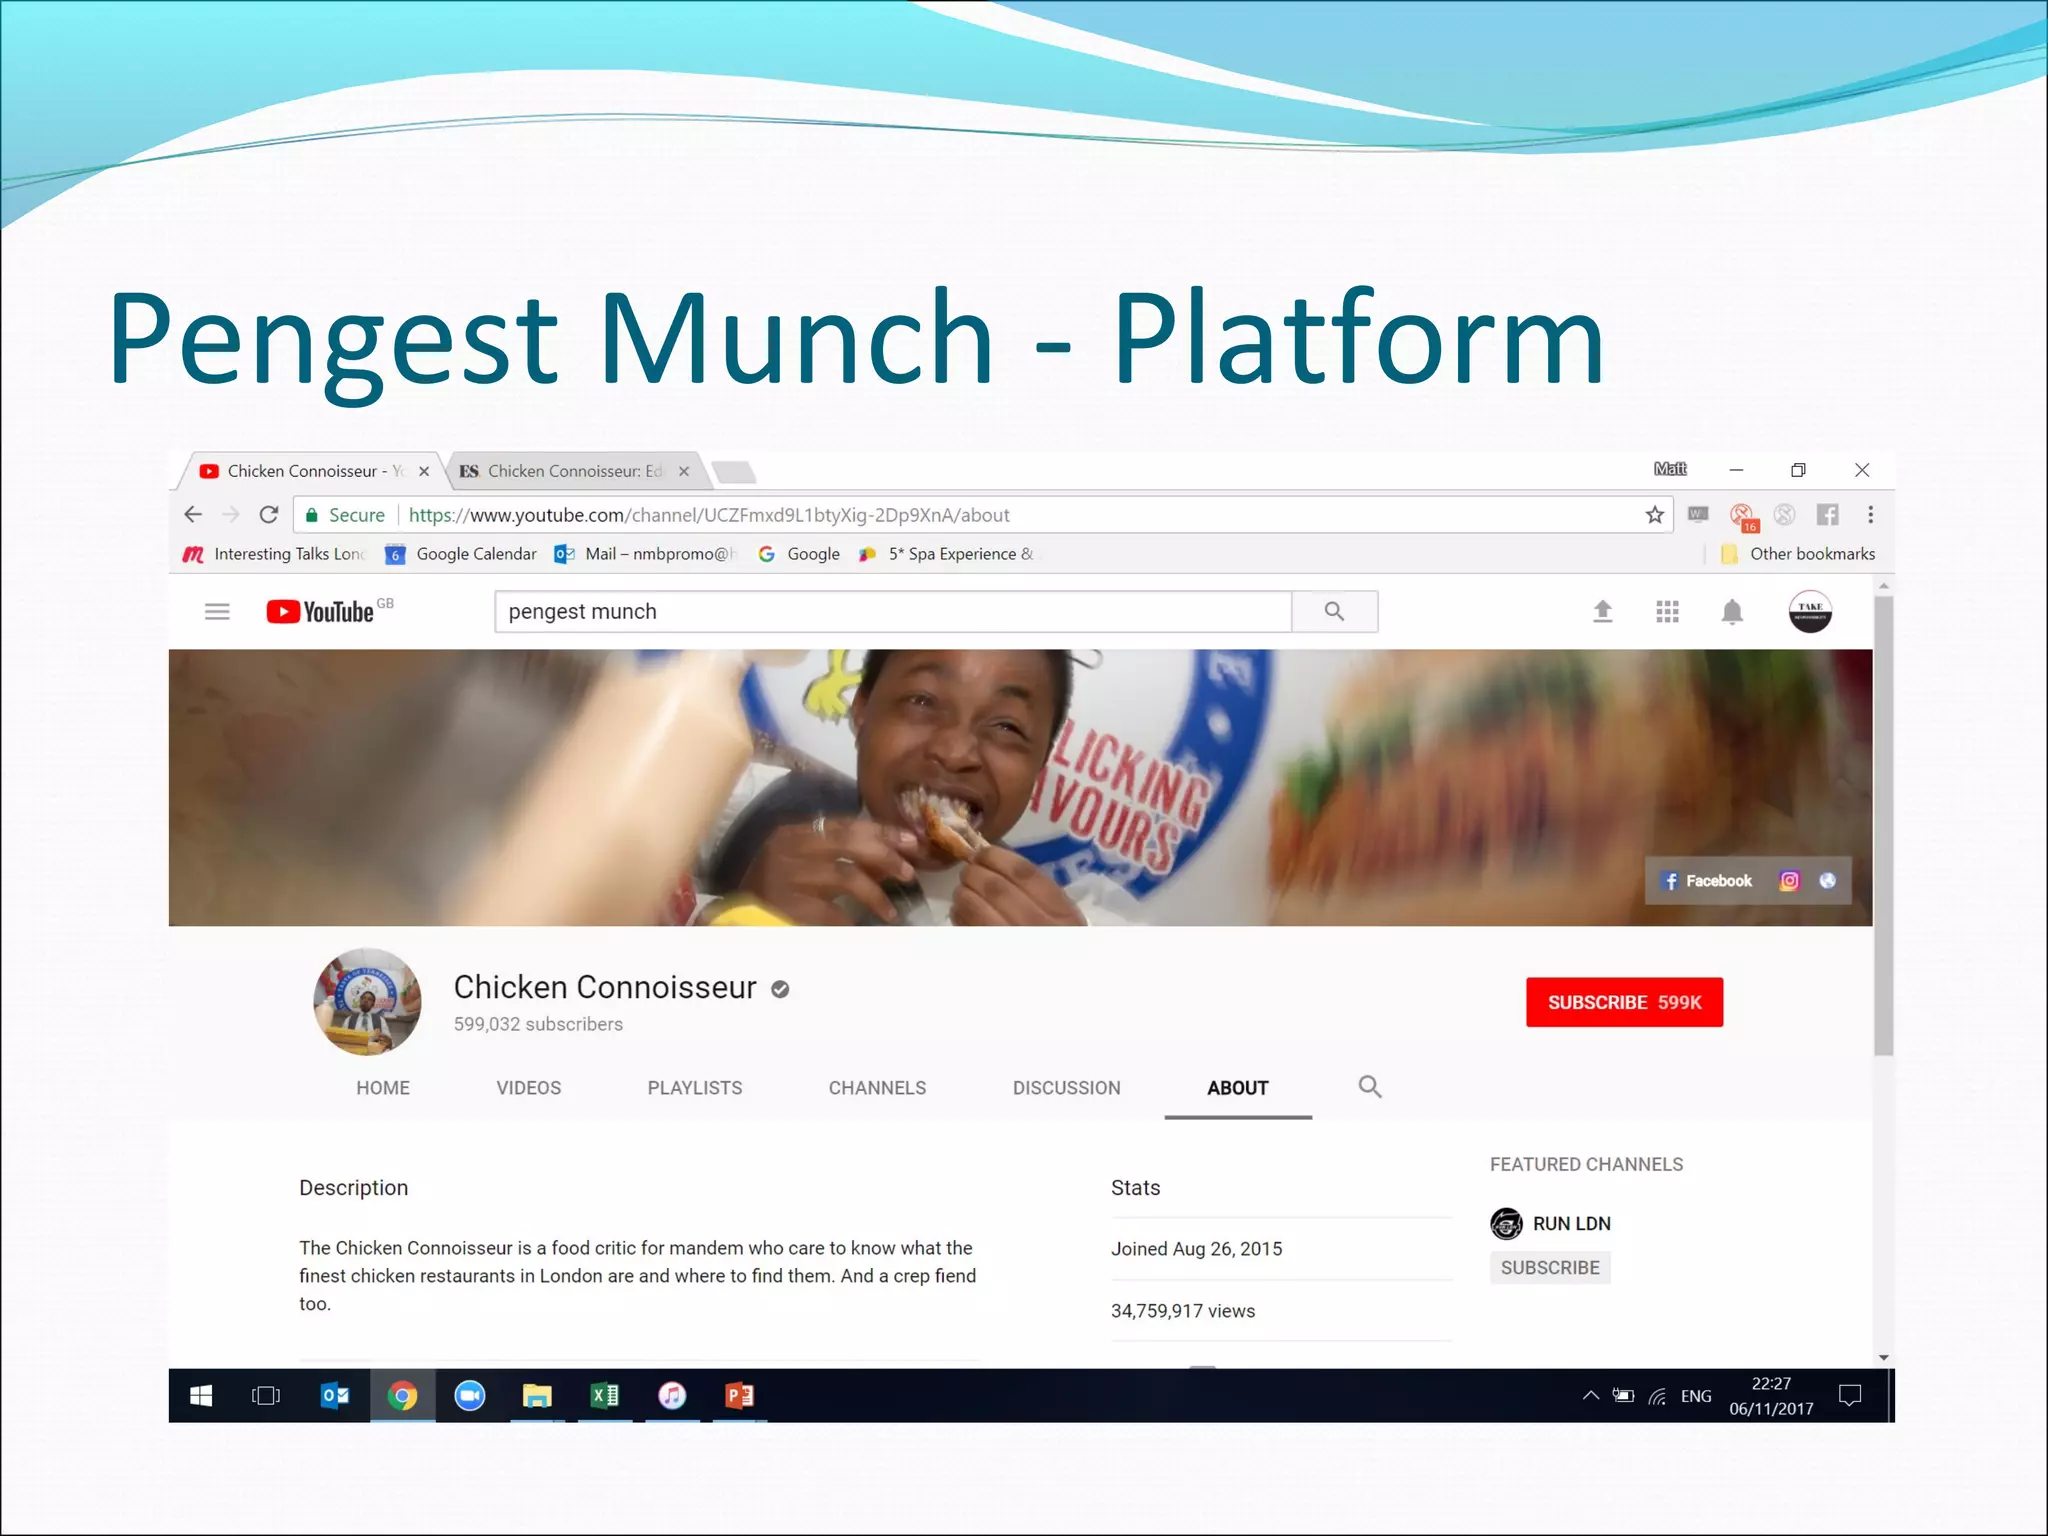The image size is (2048, 1536).
Task: Click the browser forward arrow
Action: pyautogui.click(x=231, y=515)
